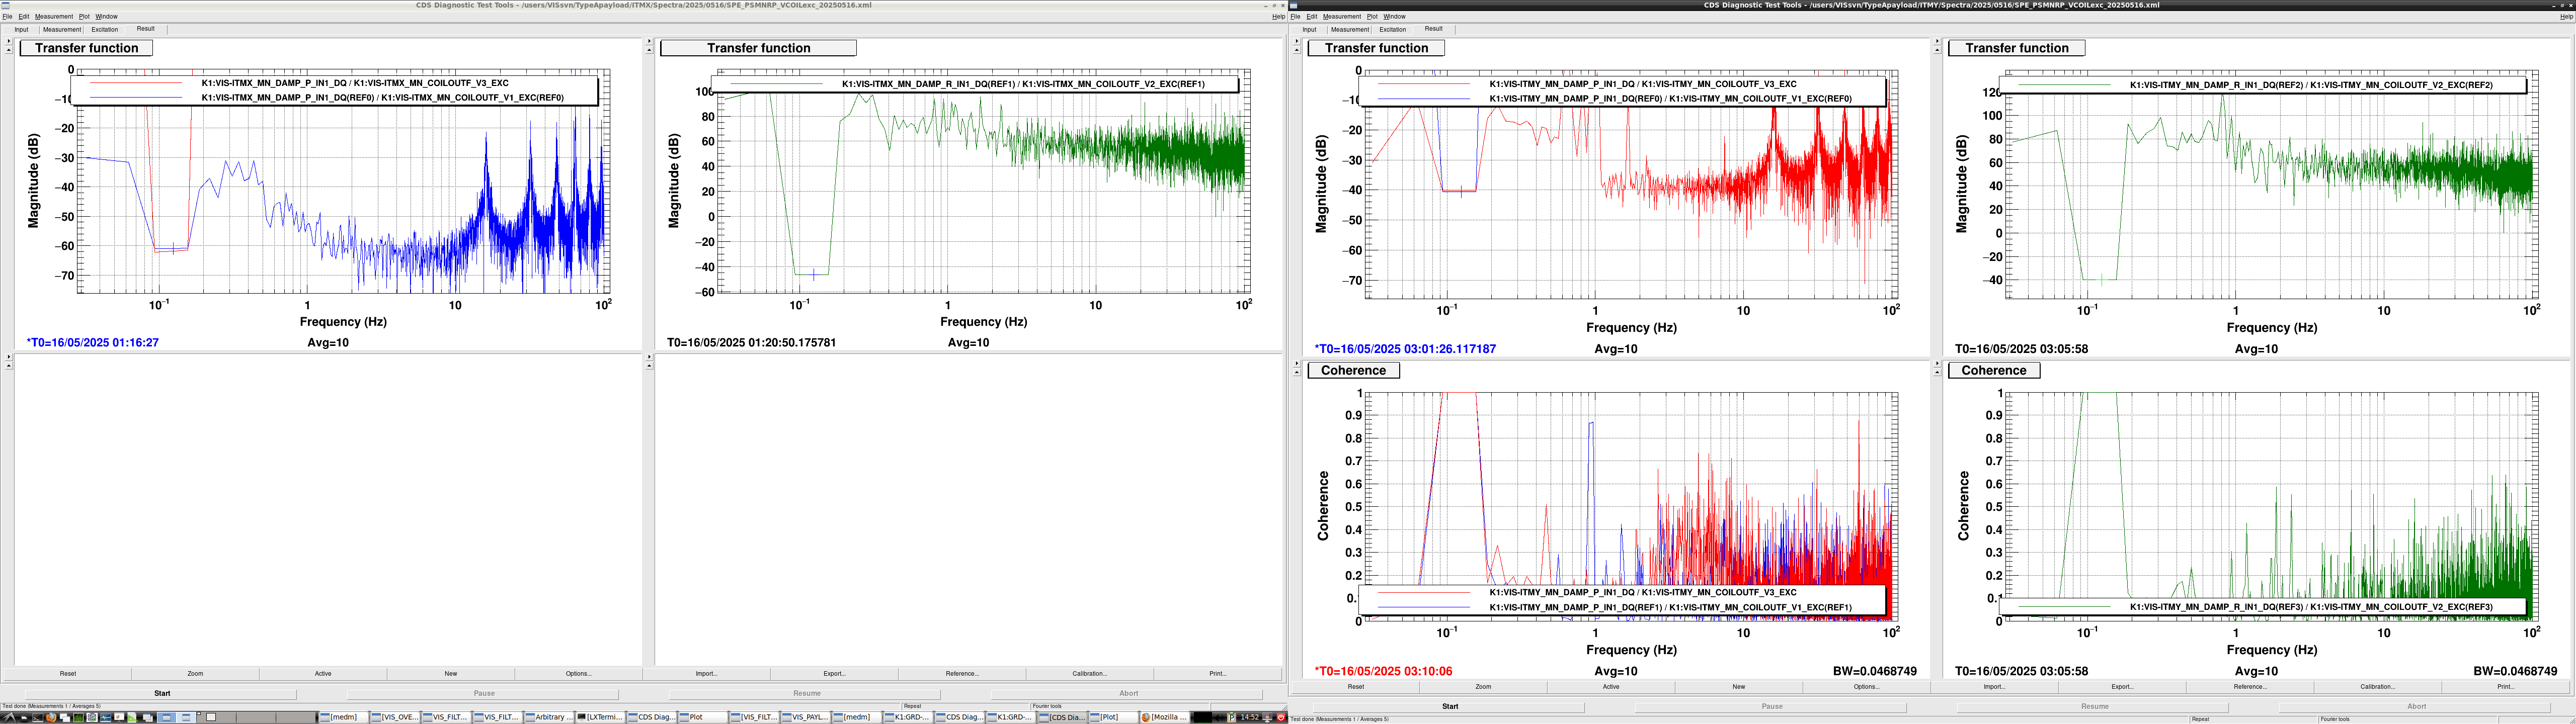
Task: Click blue T0=16/05/2025 01:16:27 label
Action: point(93,342)
